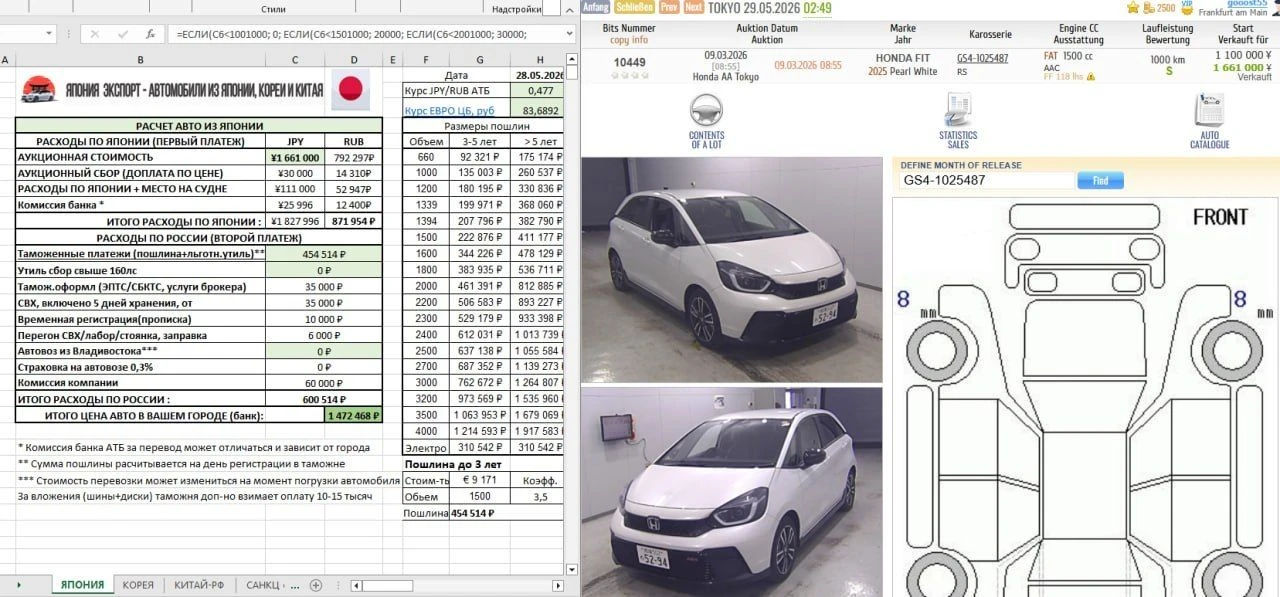Click the rating stars under lot 10449
The width and height of the screenshot is (1280, 597).
pos(630,76)
